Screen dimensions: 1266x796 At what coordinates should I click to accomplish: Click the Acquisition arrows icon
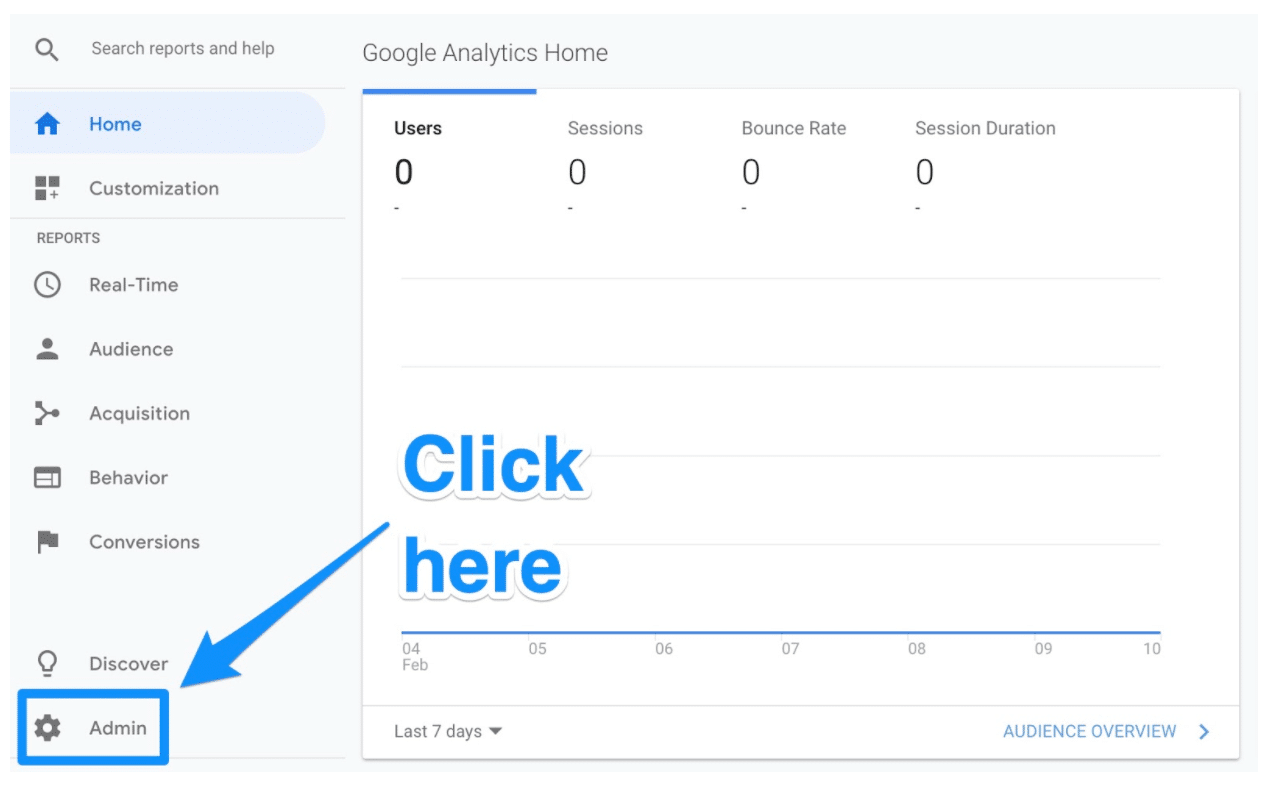(x=47, y=413)
